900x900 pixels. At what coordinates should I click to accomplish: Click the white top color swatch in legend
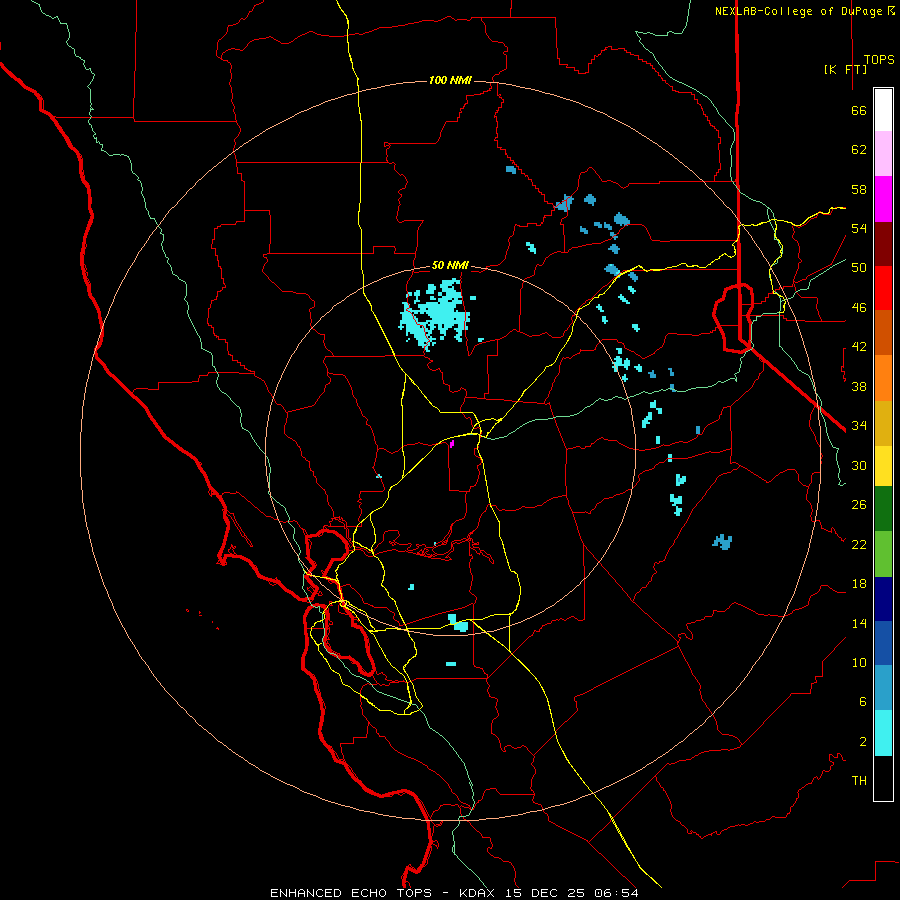click(883, 110)
